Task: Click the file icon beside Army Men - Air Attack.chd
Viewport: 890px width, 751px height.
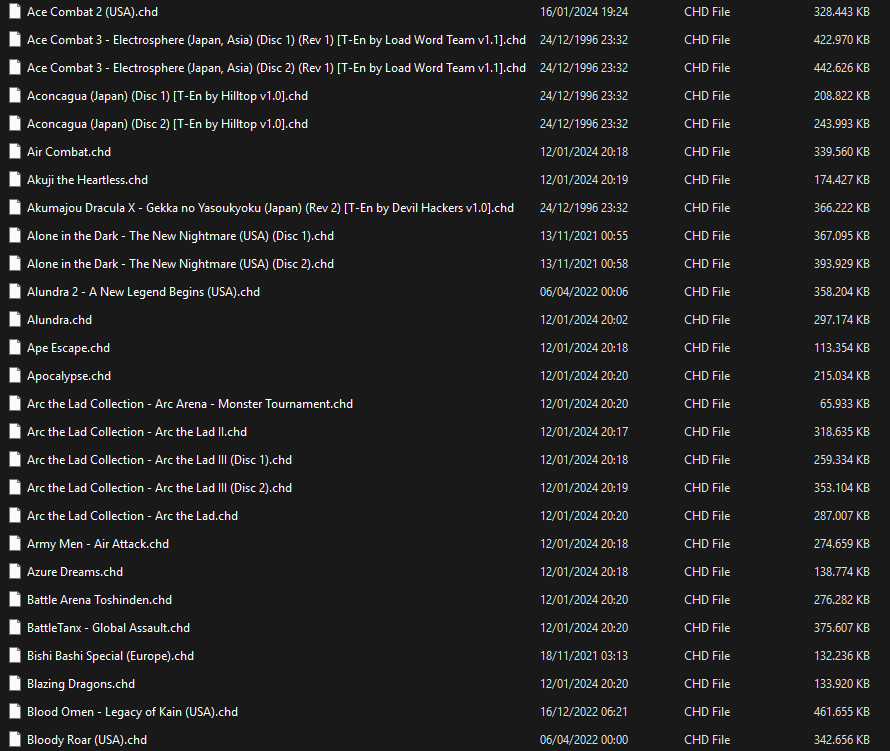Action: 15,544
